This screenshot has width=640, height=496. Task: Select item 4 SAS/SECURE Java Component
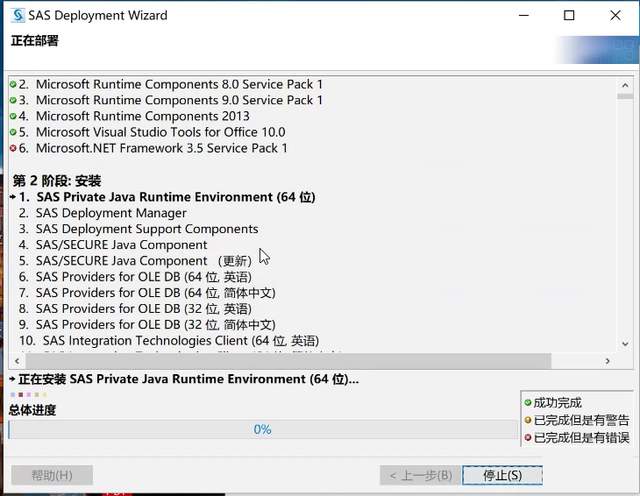click(122, 245)
